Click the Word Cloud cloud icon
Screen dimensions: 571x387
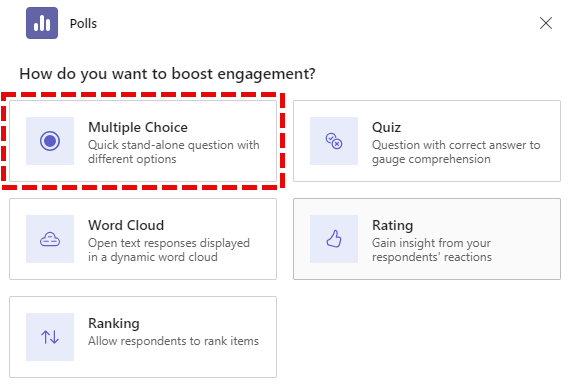(x=50, y=239)
